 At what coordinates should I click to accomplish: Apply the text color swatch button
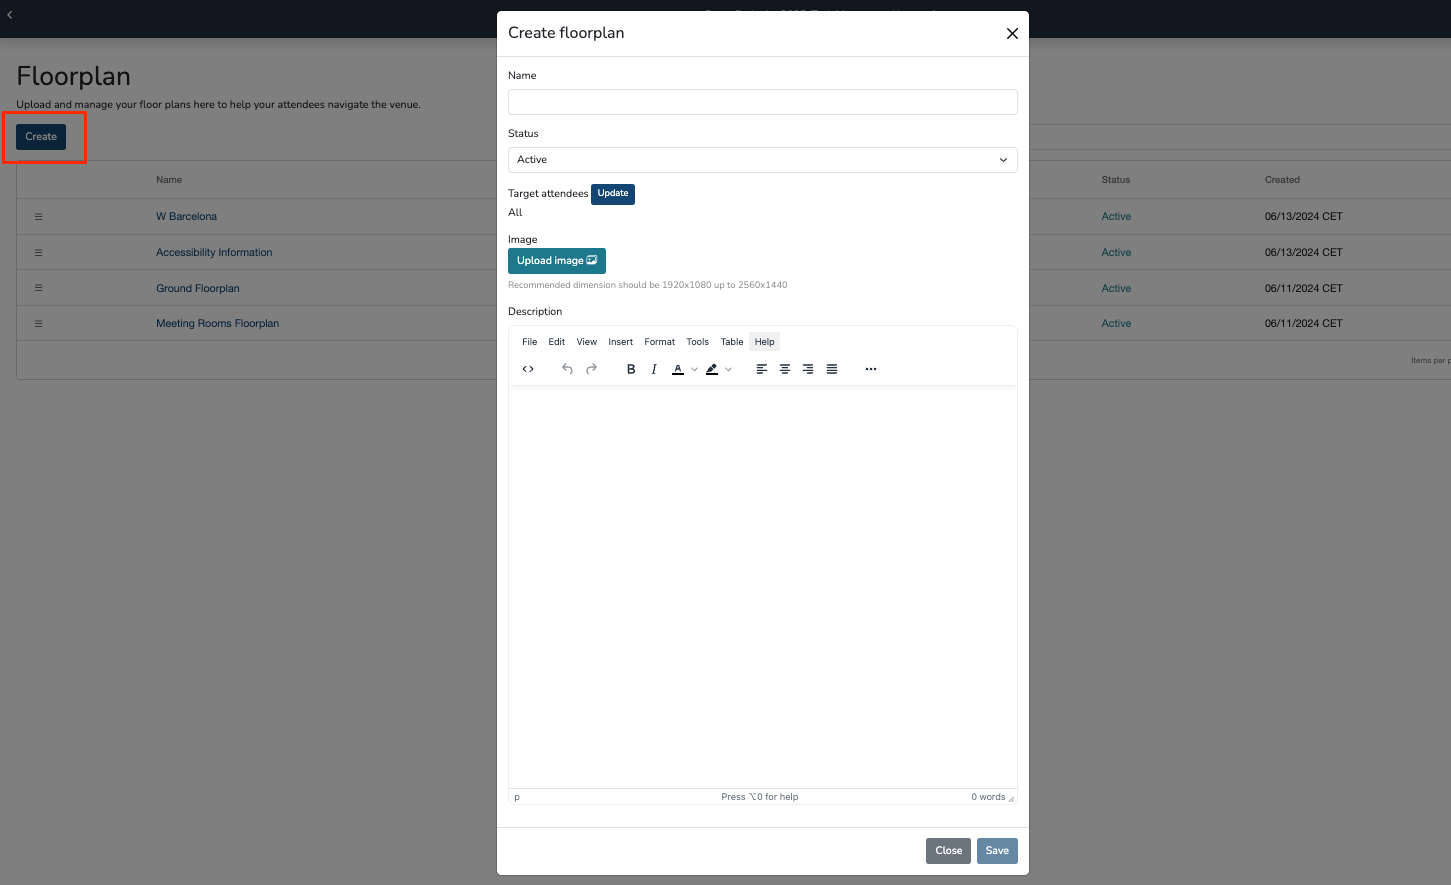click(678, 369)
